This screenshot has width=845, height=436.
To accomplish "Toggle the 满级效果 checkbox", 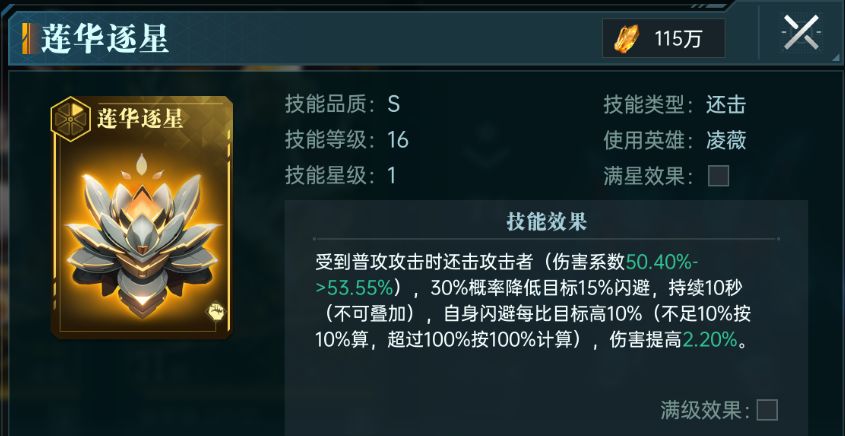I will click(767, 410).
